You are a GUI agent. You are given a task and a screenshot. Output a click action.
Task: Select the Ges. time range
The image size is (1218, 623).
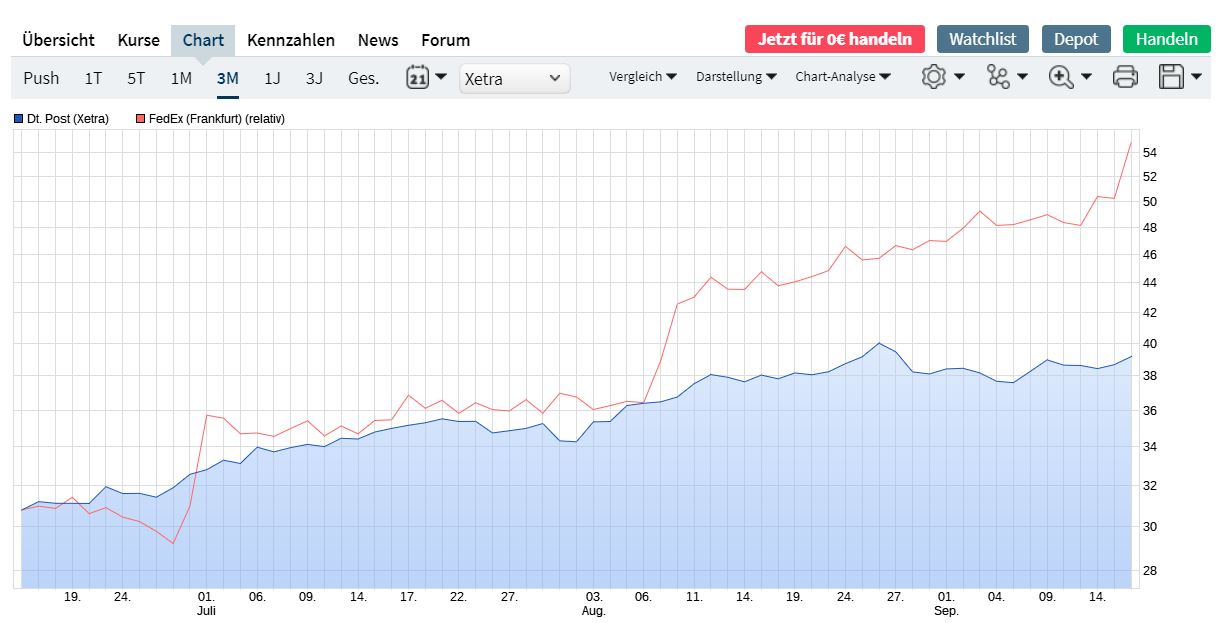pyautogui.click(x=363, y=78)
